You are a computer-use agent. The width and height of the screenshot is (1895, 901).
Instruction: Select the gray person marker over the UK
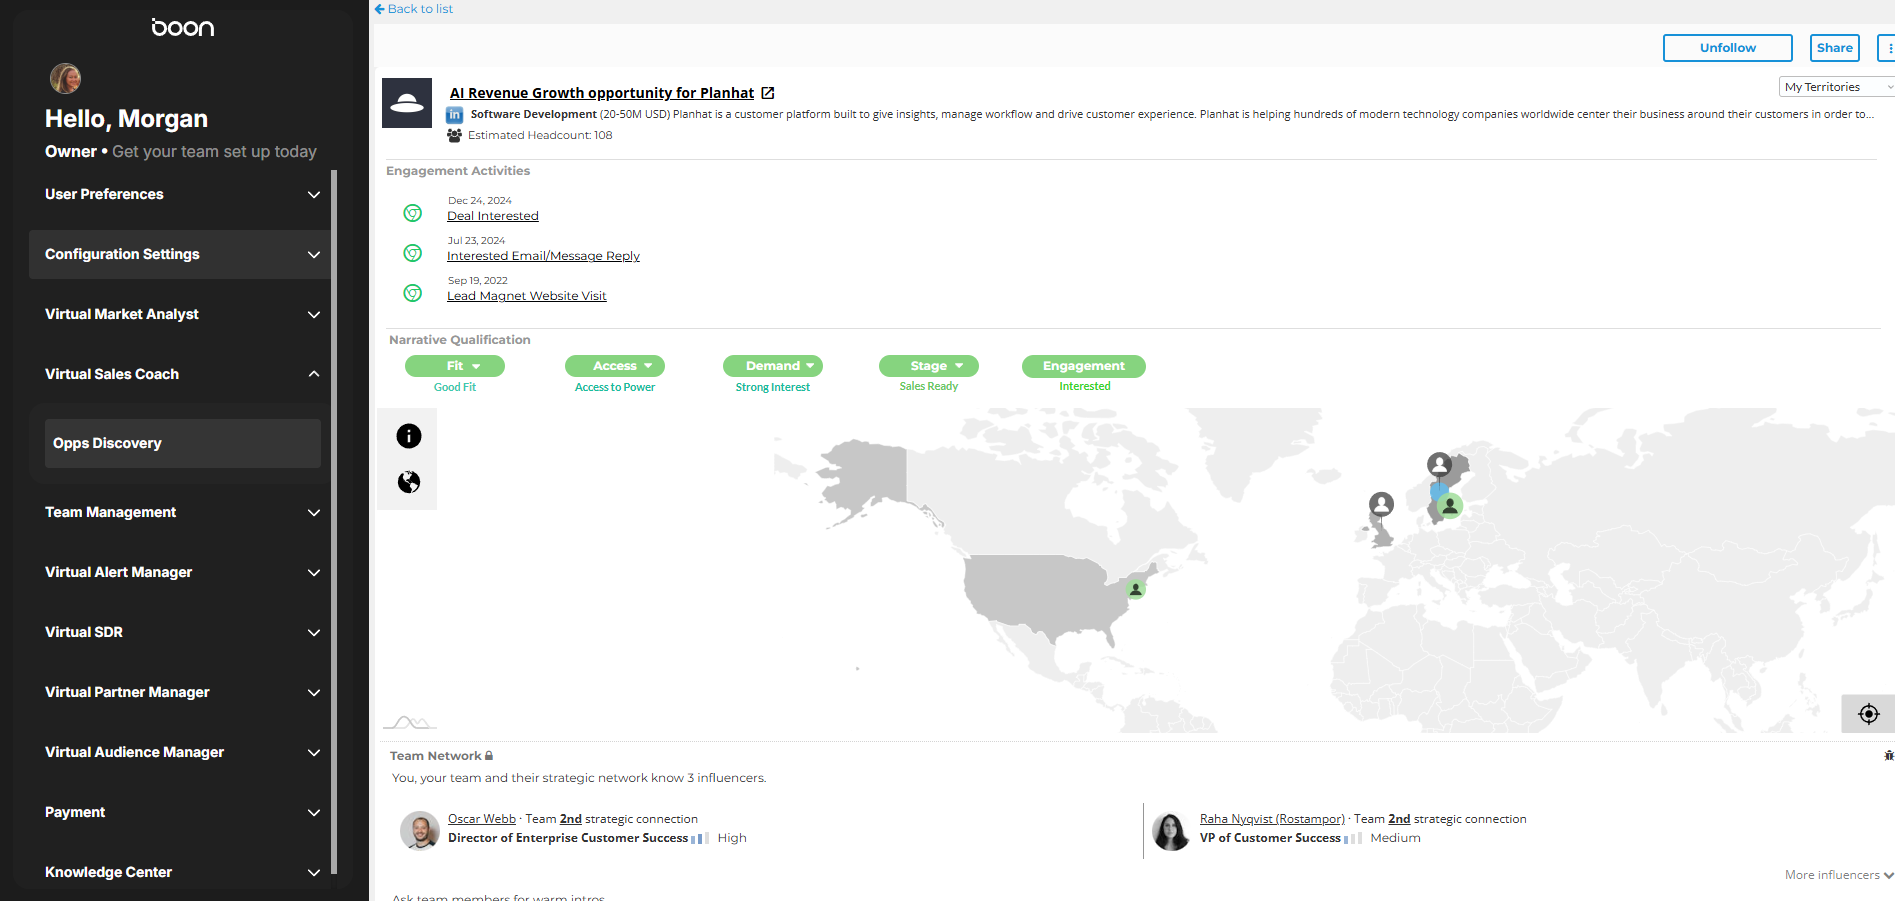point(1381,504)
